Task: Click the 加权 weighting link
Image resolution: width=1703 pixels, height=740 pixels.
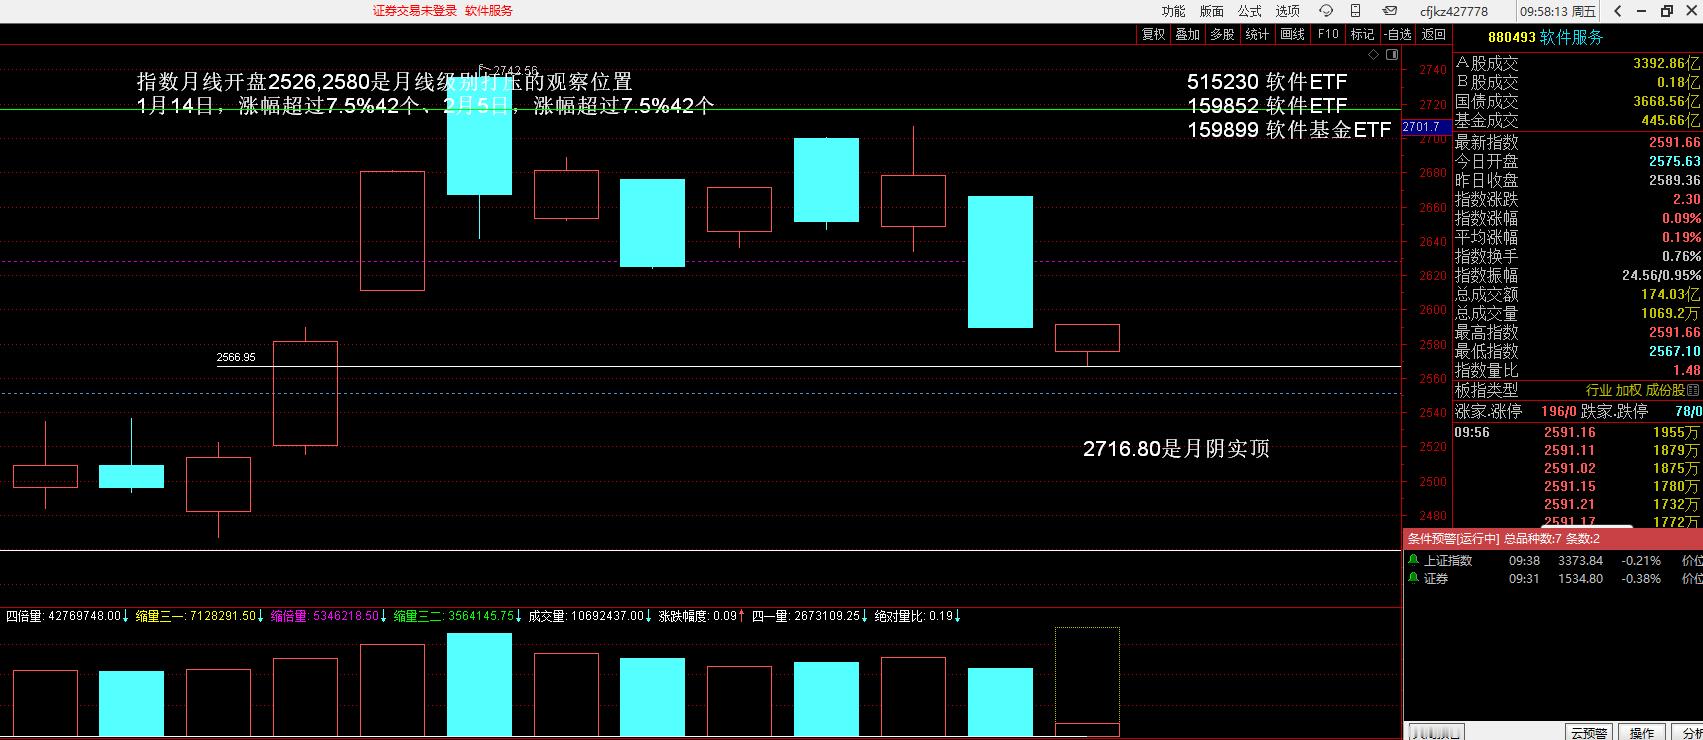Action: [x=1628, y=390]
